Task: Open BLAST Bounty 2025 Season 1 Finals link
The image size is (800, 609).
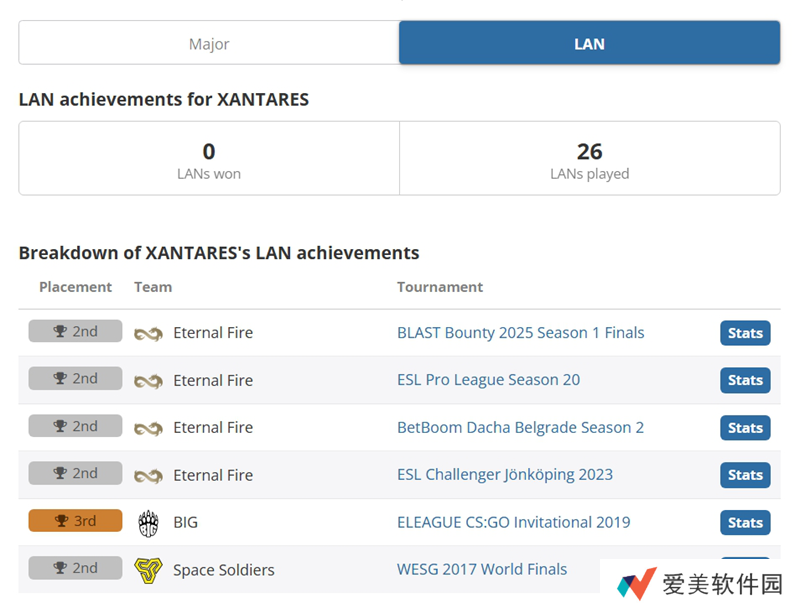Action: pos(520,333)
